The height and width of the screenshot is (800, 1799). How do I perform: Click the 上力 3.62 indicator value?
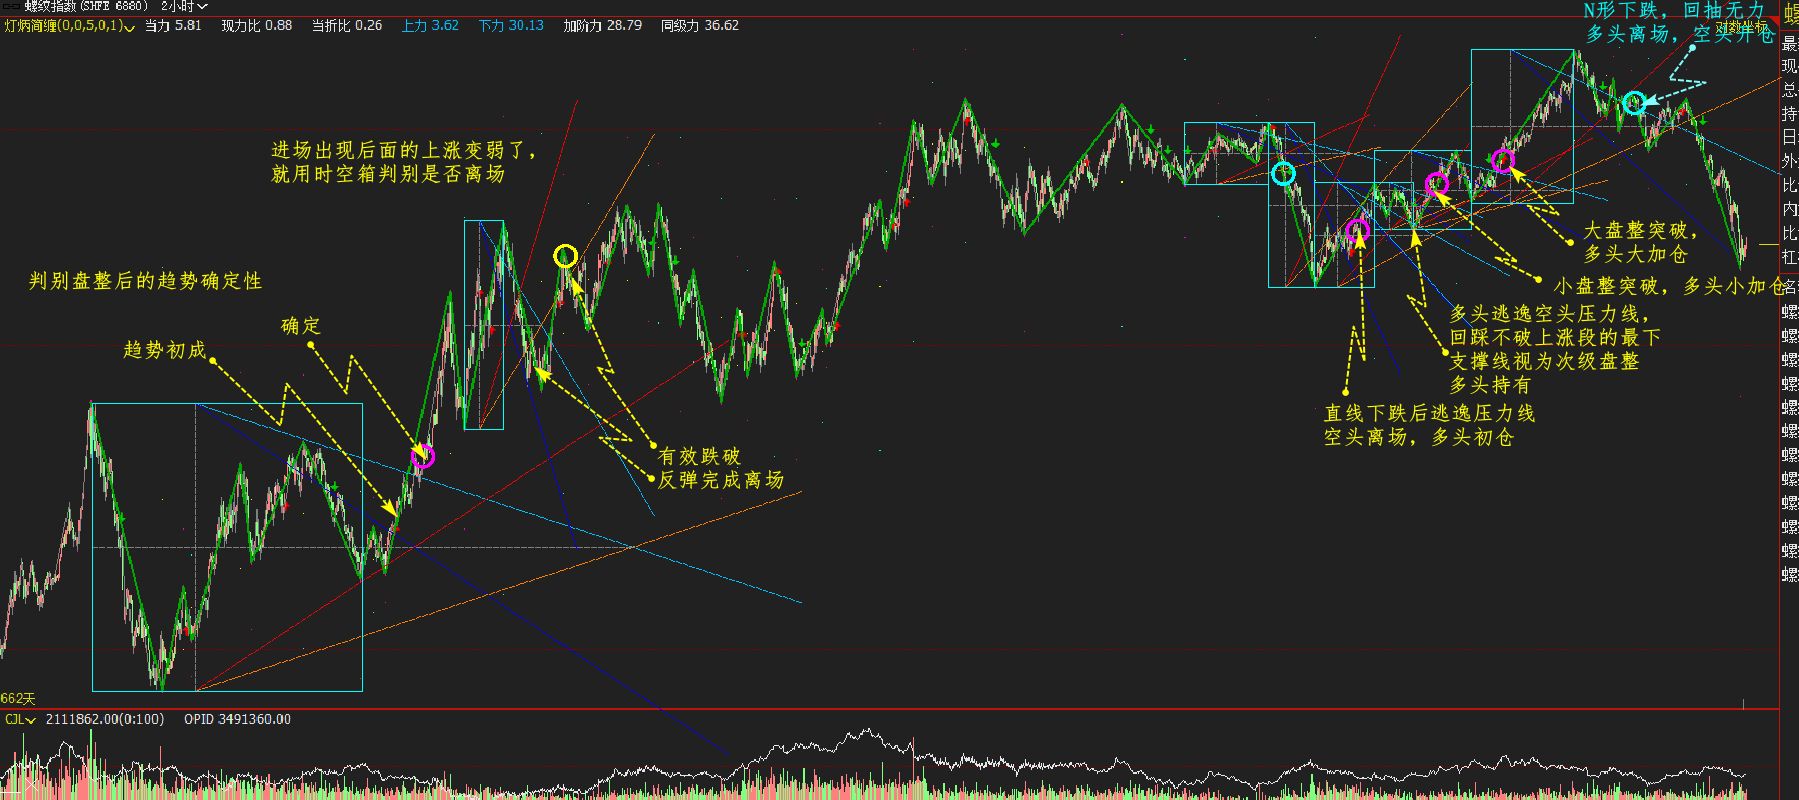[430, 26]
